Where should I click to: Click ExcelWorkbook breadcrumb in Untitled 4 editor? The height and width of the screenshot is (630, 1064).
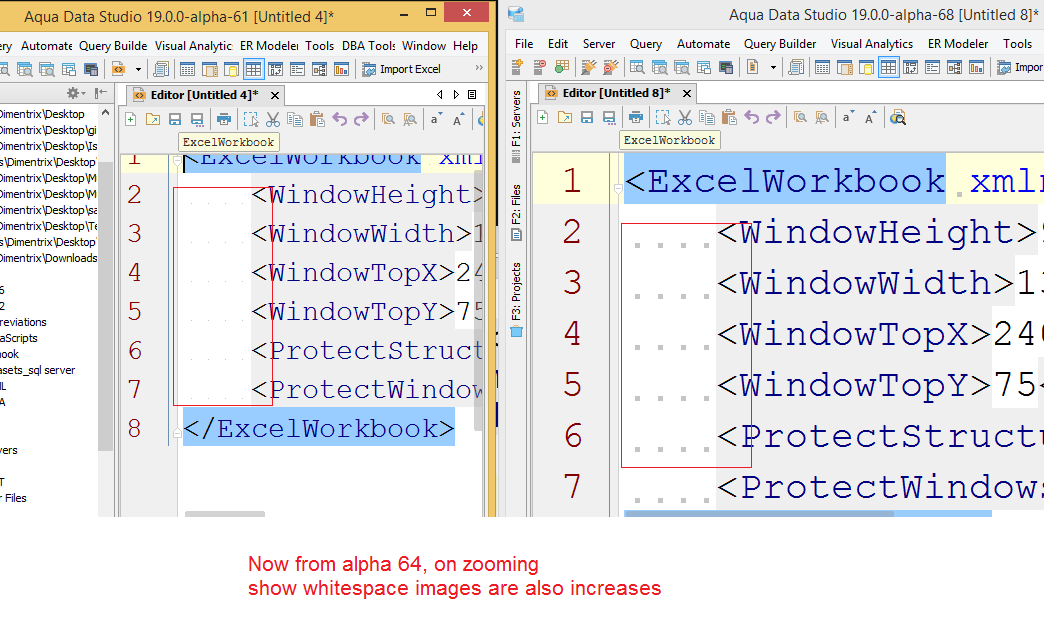click(x=229, y=142)
